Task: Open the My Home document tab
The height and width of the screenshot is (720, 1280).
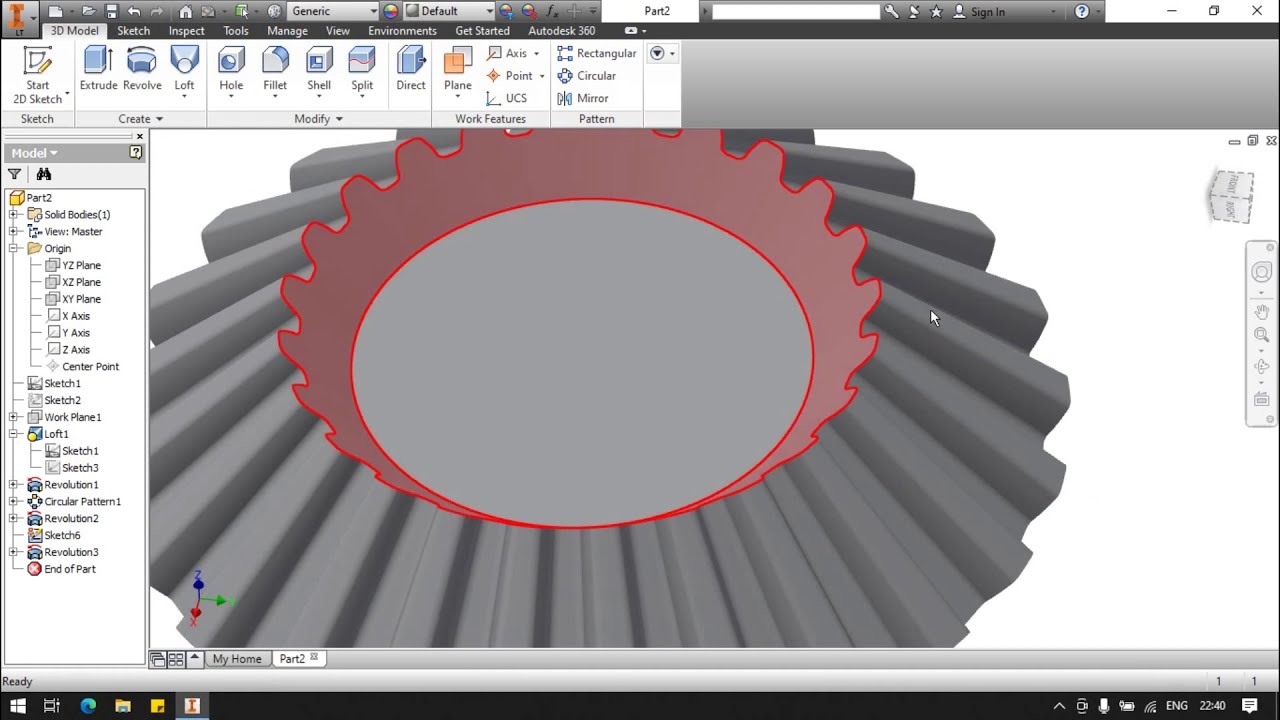Action: [237, 659]
